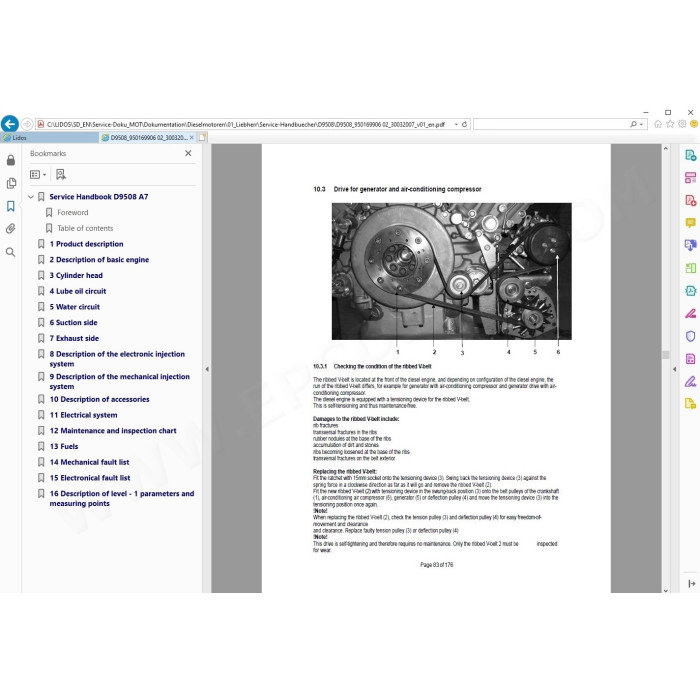Collapse the left bookmarks pane with arrow handle

click(x=207, y=369)
